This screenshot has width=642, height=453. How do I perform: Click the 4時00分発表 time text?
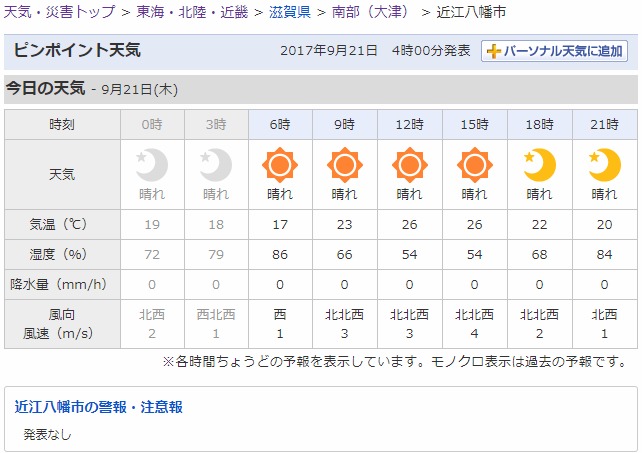[x=431, y=51]
